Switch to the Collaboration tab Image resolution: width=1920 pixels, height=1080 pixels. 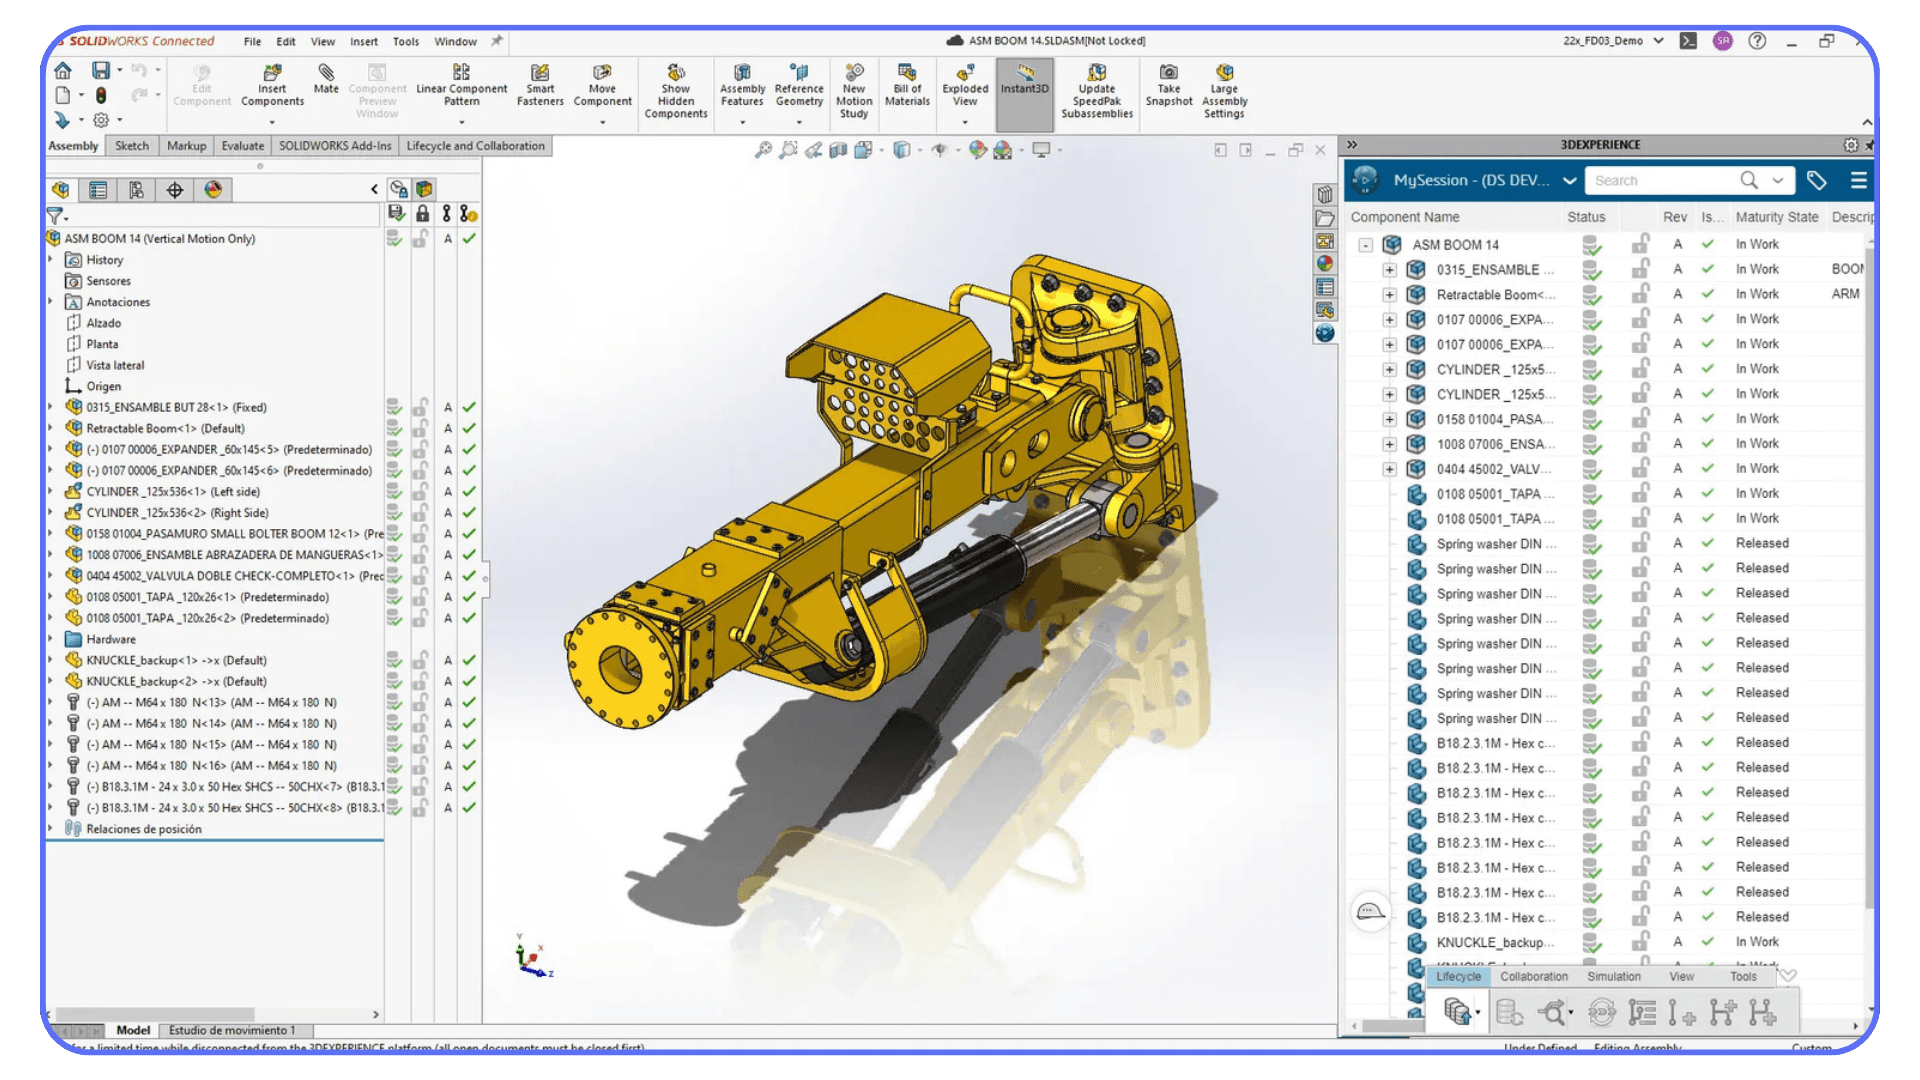click(x=1533, y=977)
